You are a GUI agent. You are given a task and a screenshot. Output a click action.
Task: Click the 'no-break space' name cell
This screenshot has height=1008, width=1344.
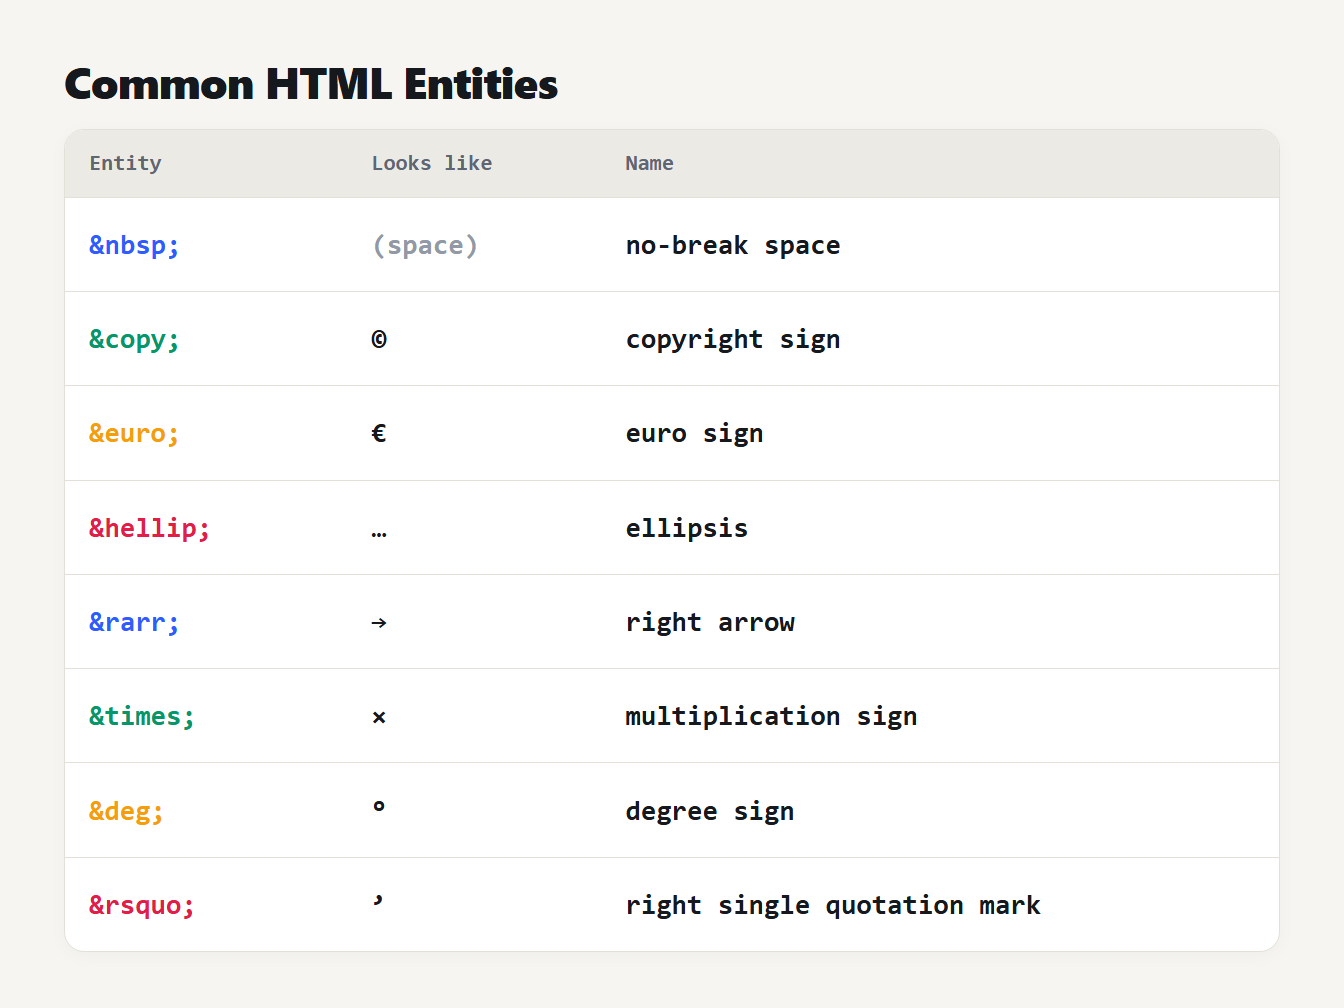pyautogui.click(x=733, y=245)
